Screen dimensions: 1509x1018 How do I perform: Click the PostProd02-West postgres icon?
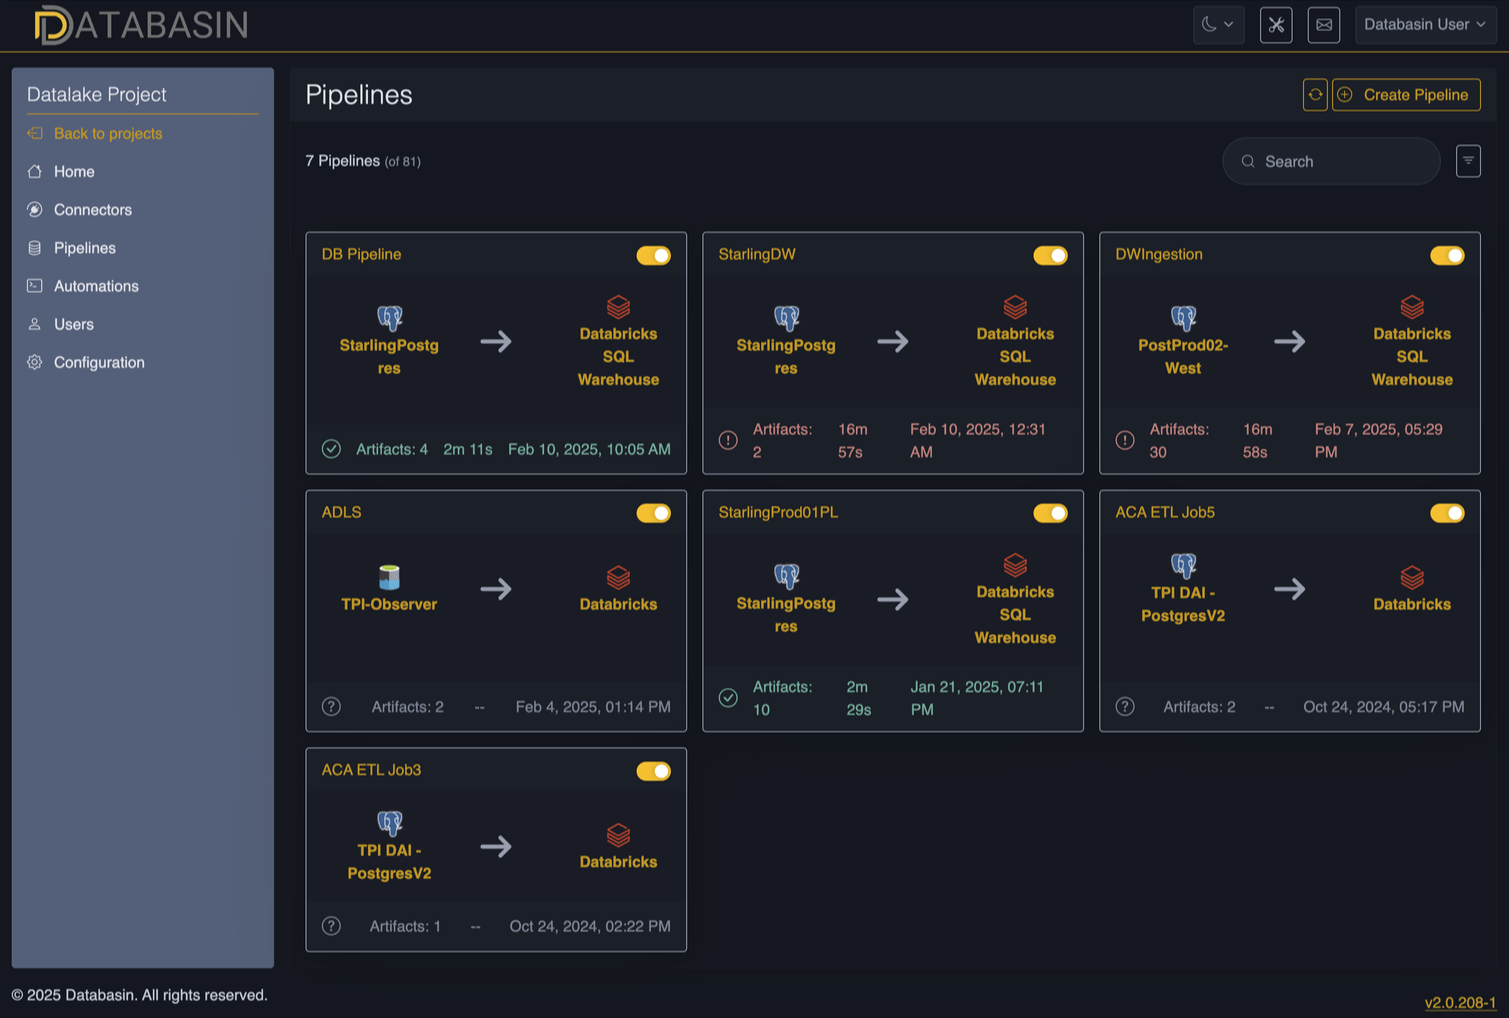1184,319
